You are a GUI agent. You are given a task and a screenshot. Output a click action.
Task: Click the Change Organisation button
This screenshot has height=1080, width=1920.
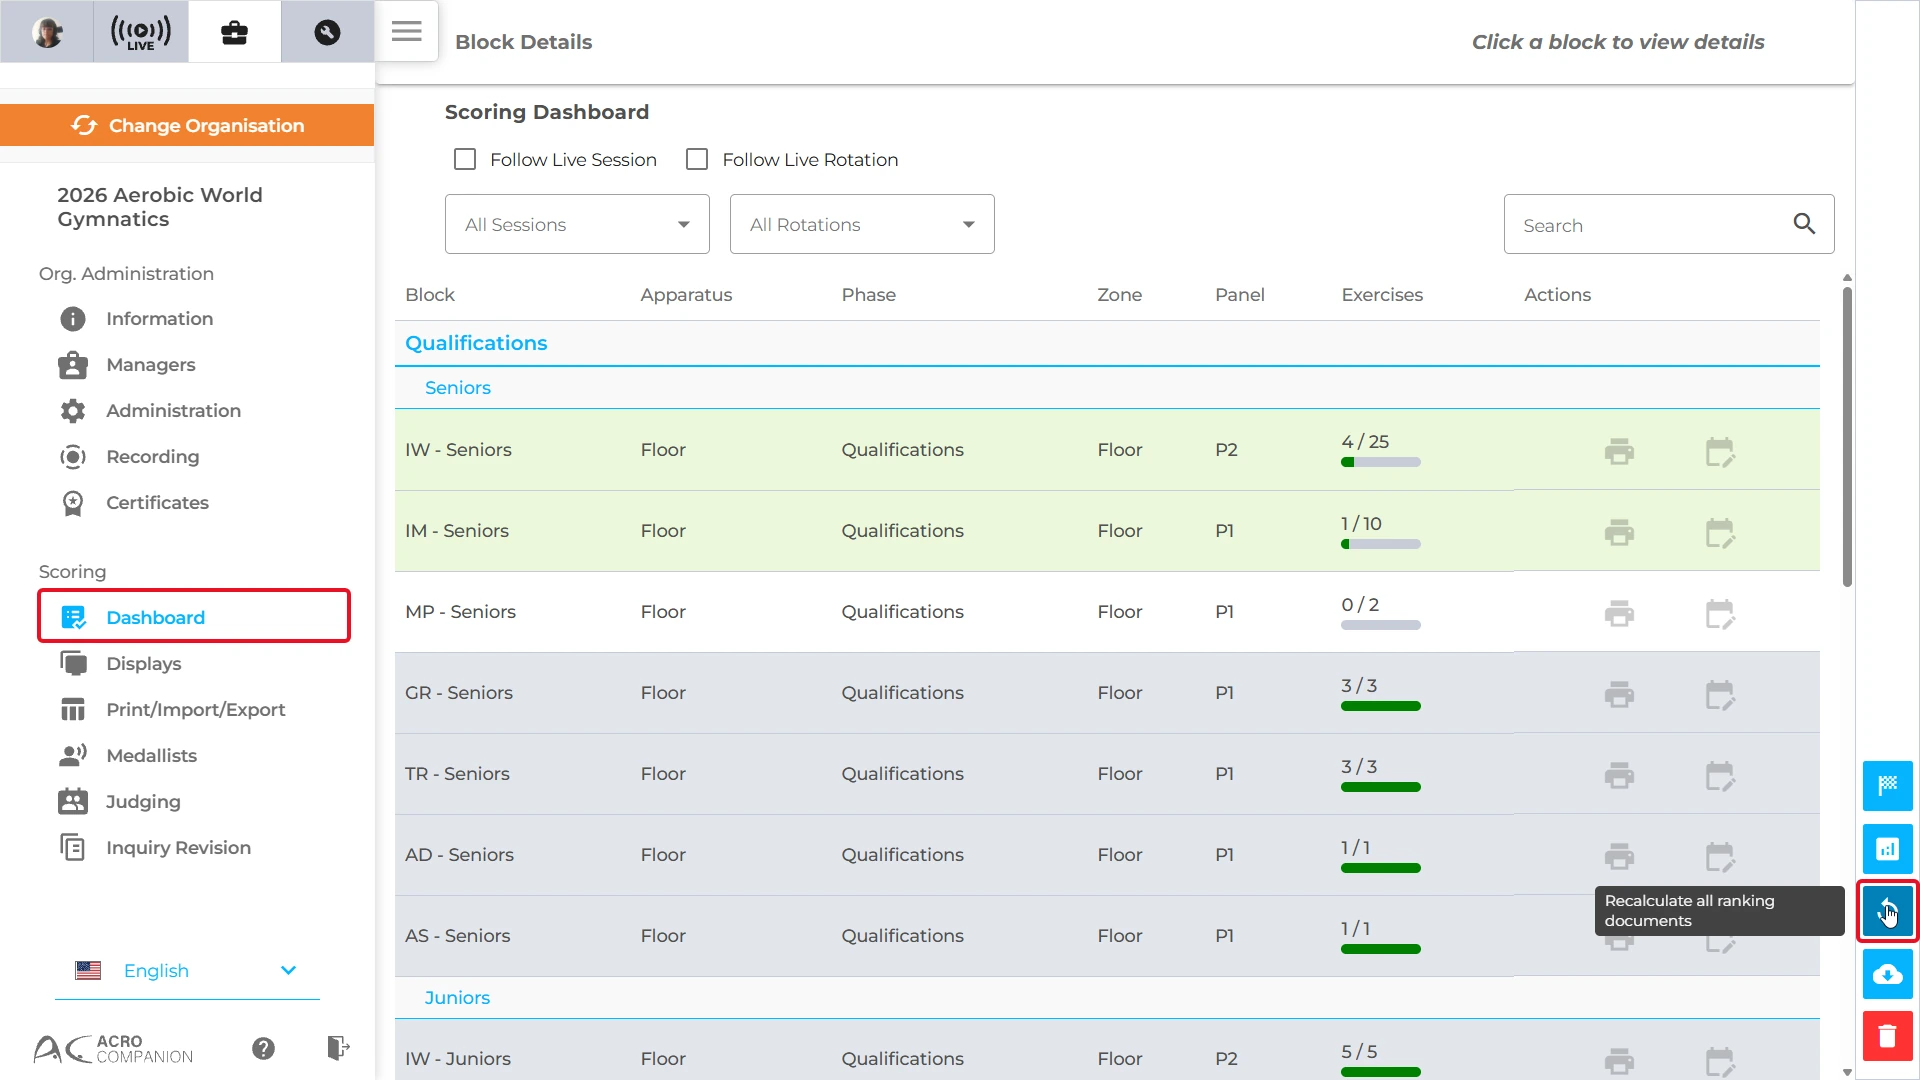coord(187,125)
